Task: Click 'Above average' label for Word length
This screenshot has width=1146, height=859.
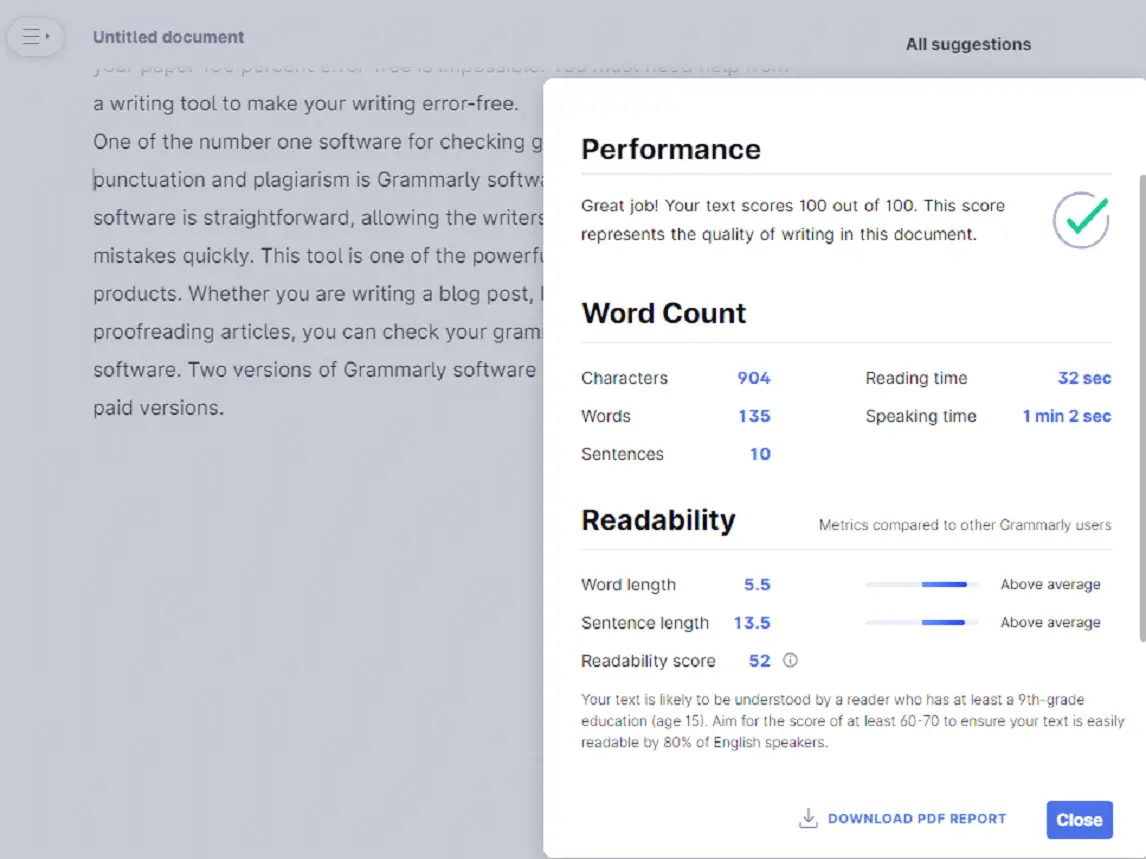Action: [x=1050, y=584]
